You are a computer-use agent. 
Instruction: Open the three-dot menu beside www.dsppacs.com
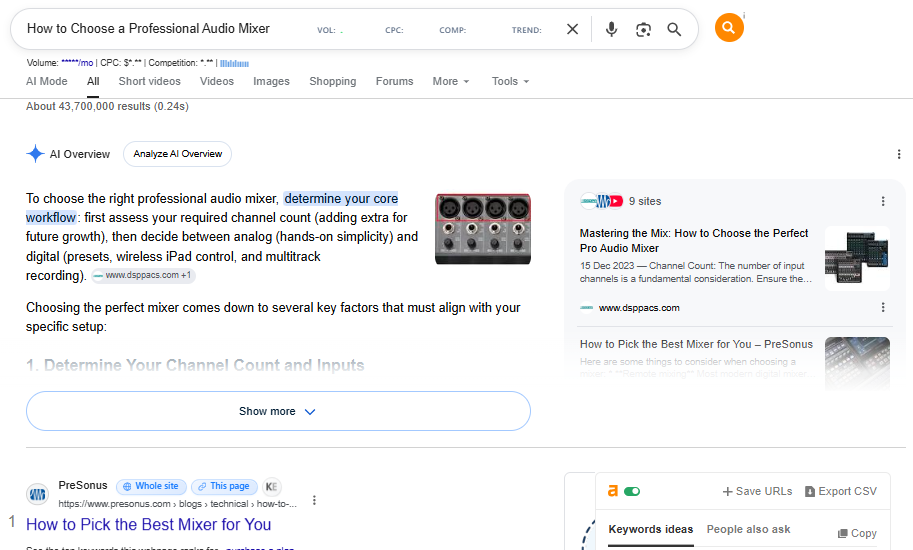[x=883, y=307]
